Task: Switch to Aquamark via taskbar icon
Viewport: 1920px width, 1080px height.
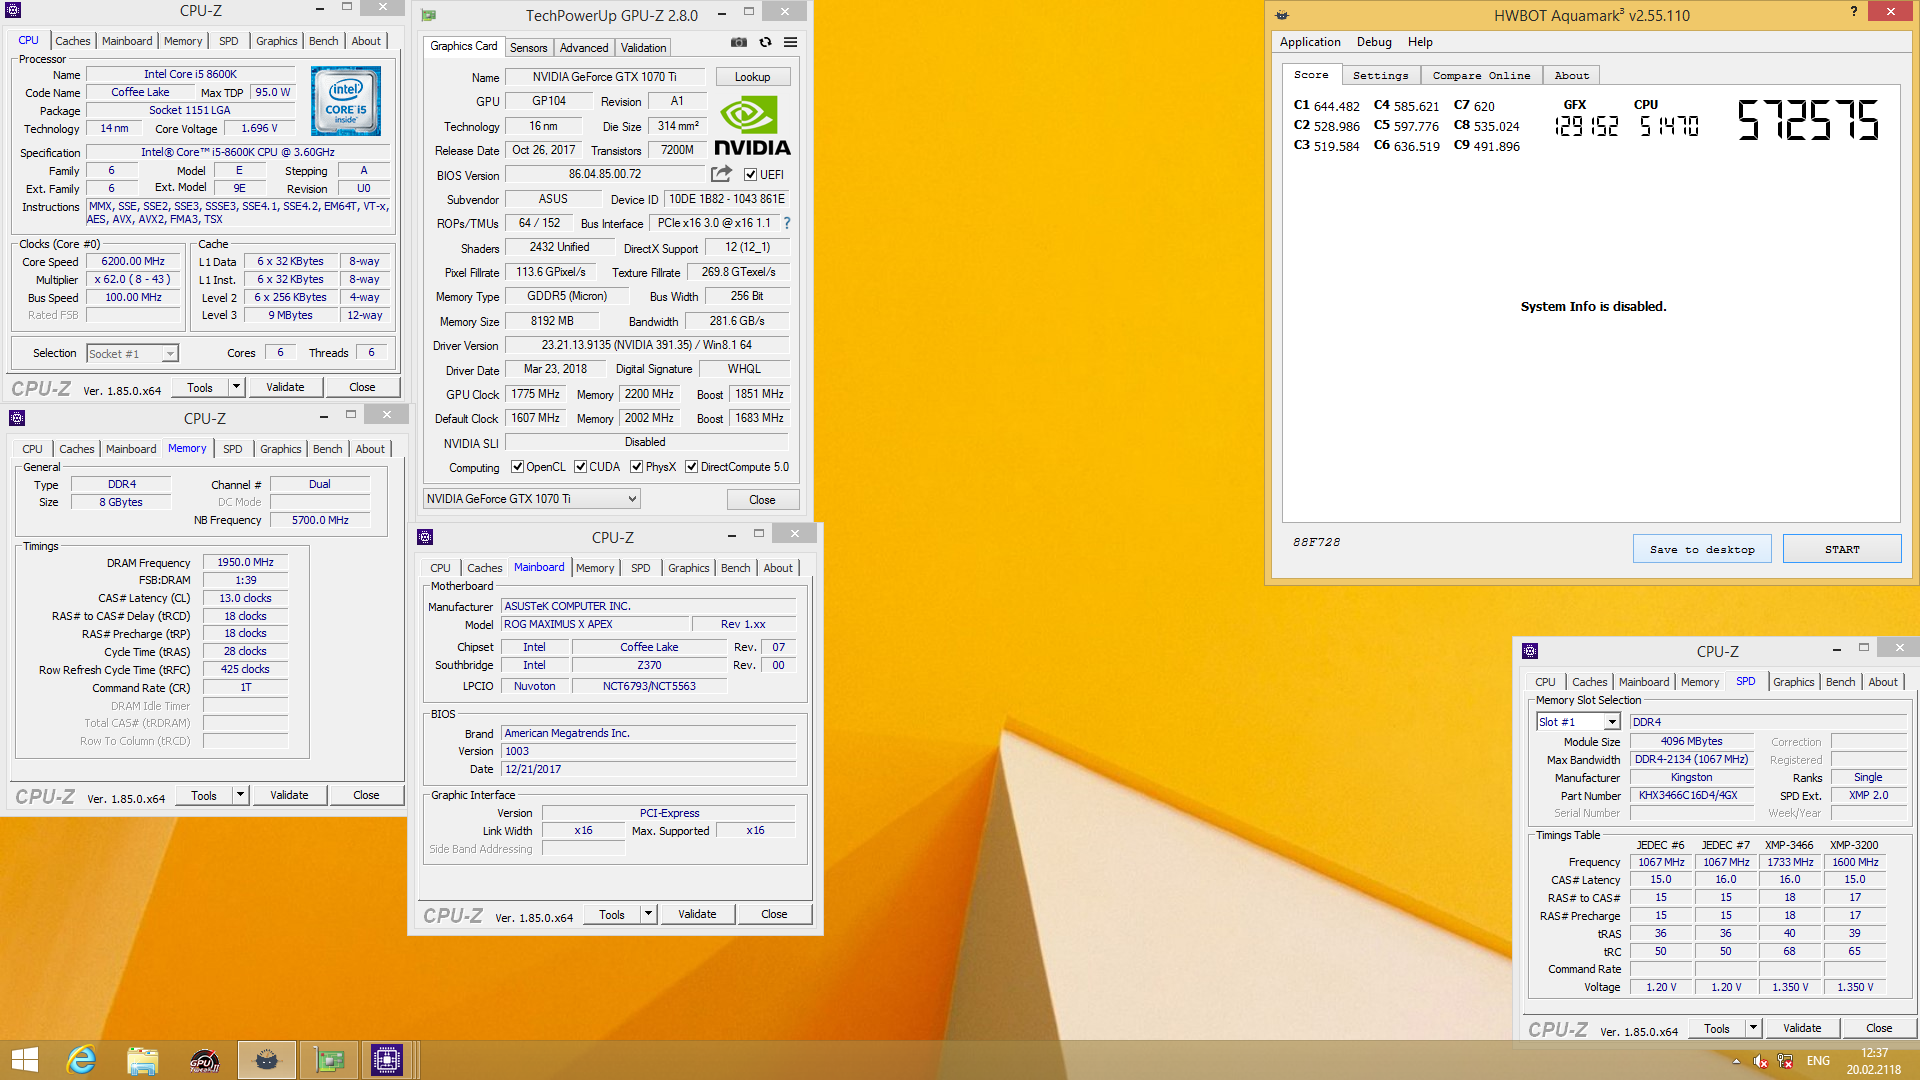Action: pos(266,1060)
